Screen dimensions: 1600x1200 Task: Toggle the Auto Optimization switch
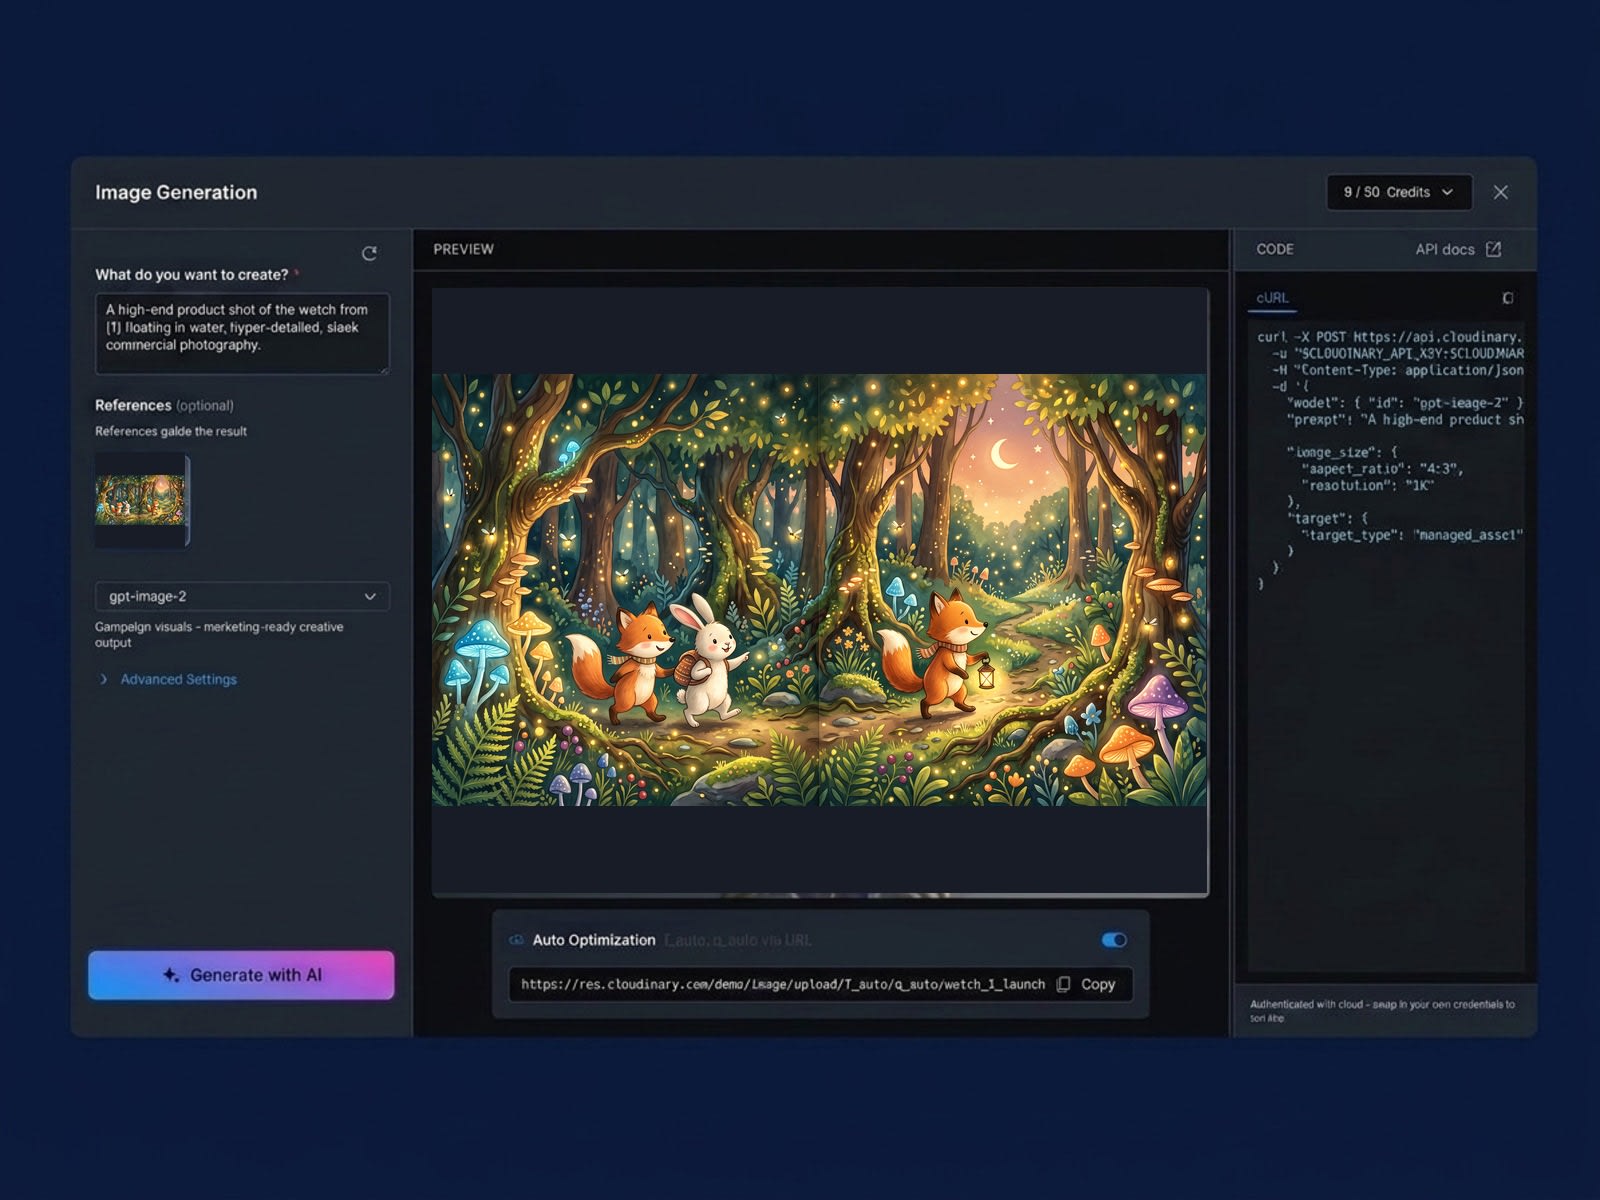pyautogui.click(x=1114, y=940)
